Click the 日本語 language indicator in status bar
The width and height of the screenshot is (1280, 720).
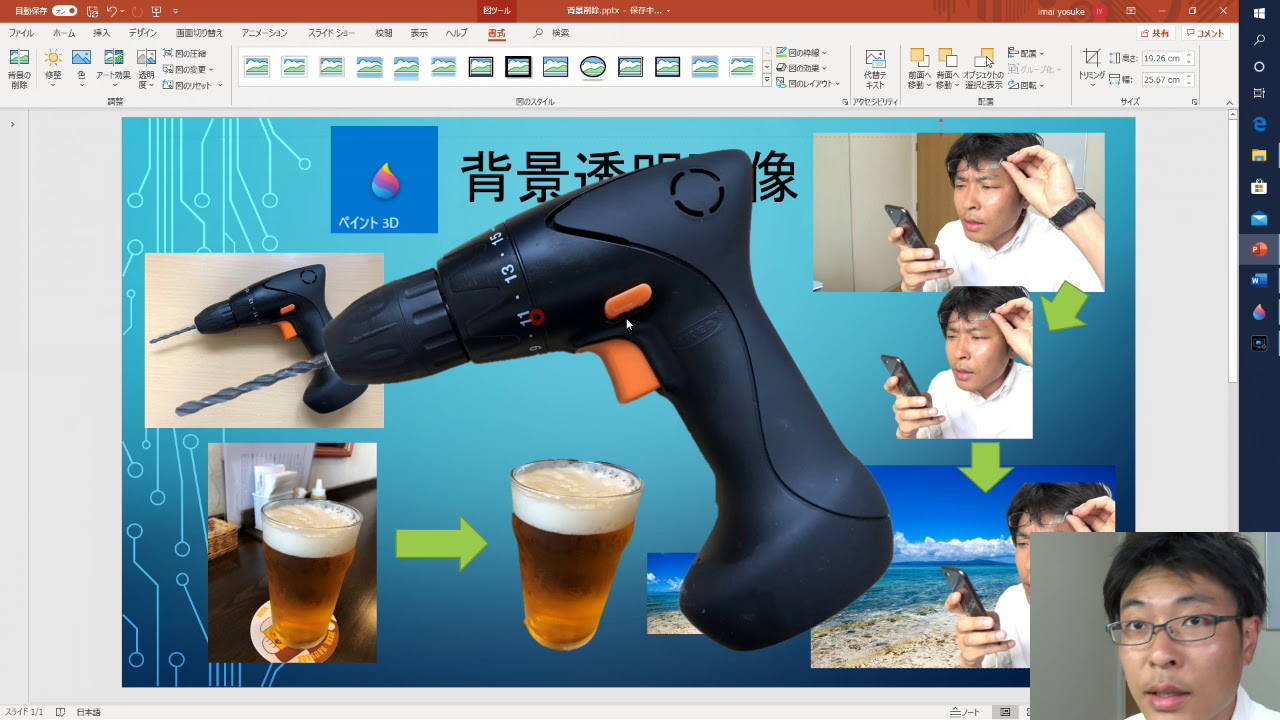pyautogui.click(x=88, y=712)
